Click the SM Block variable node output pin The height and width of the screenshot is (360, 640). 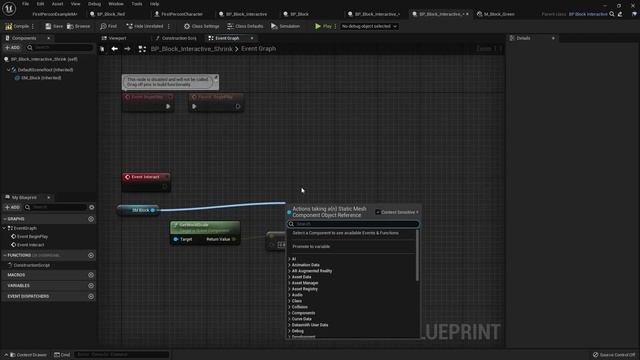pos(153,210)
